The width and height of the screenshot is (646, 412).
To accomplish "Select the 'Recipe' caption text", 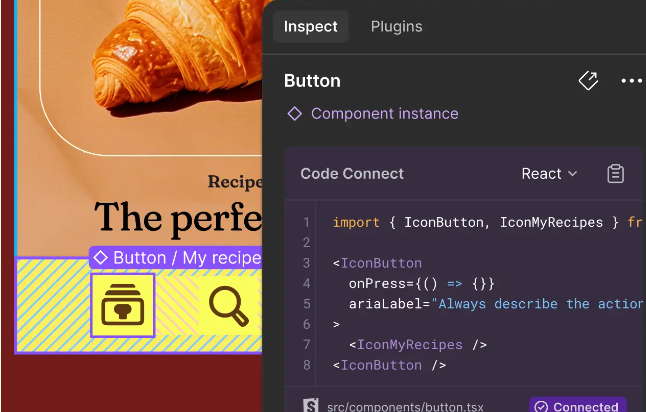I will tap(235, 182).
